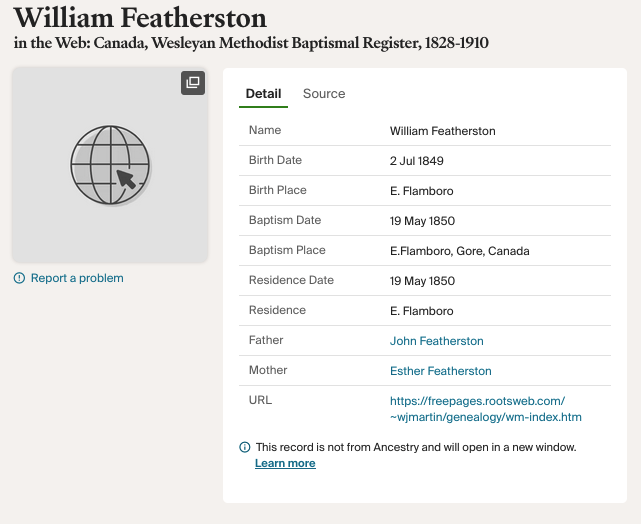Image resolution: width=641 pixels, height=524 pixels.
Task: Click the Learn more link
Action: 285,463
